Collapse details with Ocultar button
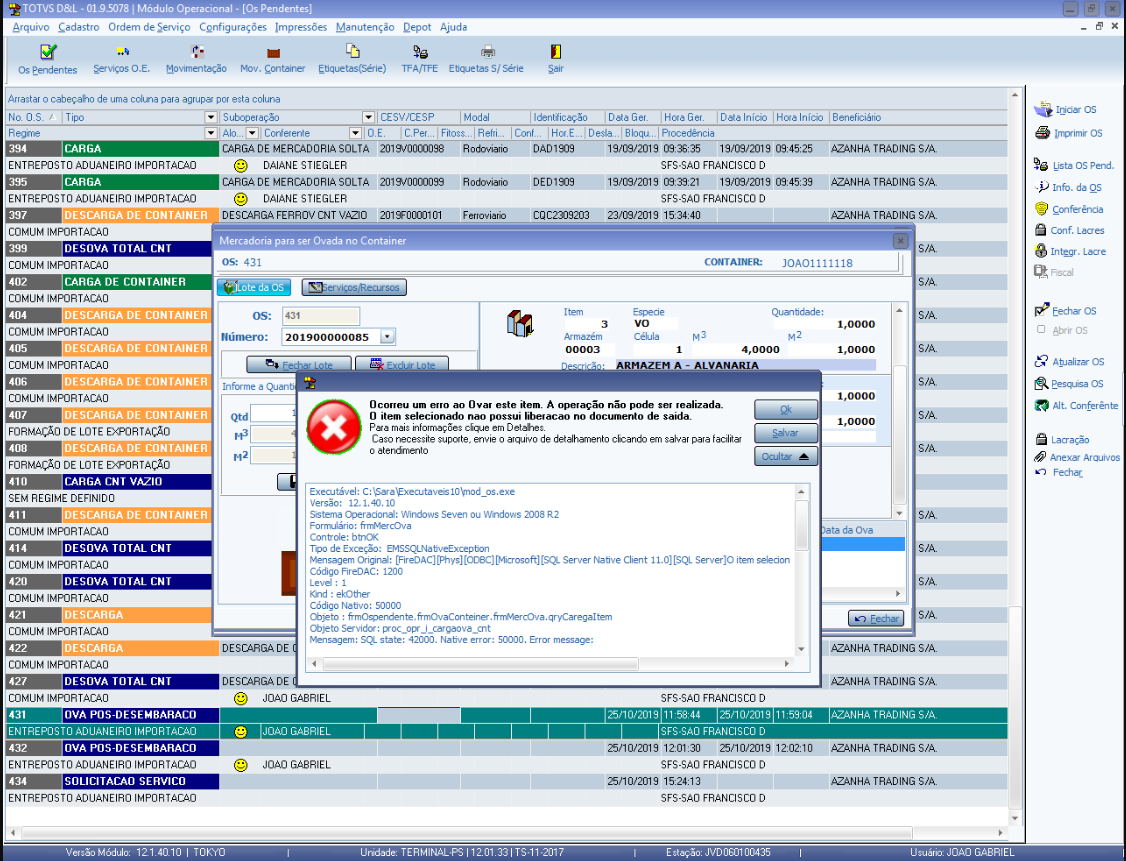The image size is (1126, 861). (786, 456)
